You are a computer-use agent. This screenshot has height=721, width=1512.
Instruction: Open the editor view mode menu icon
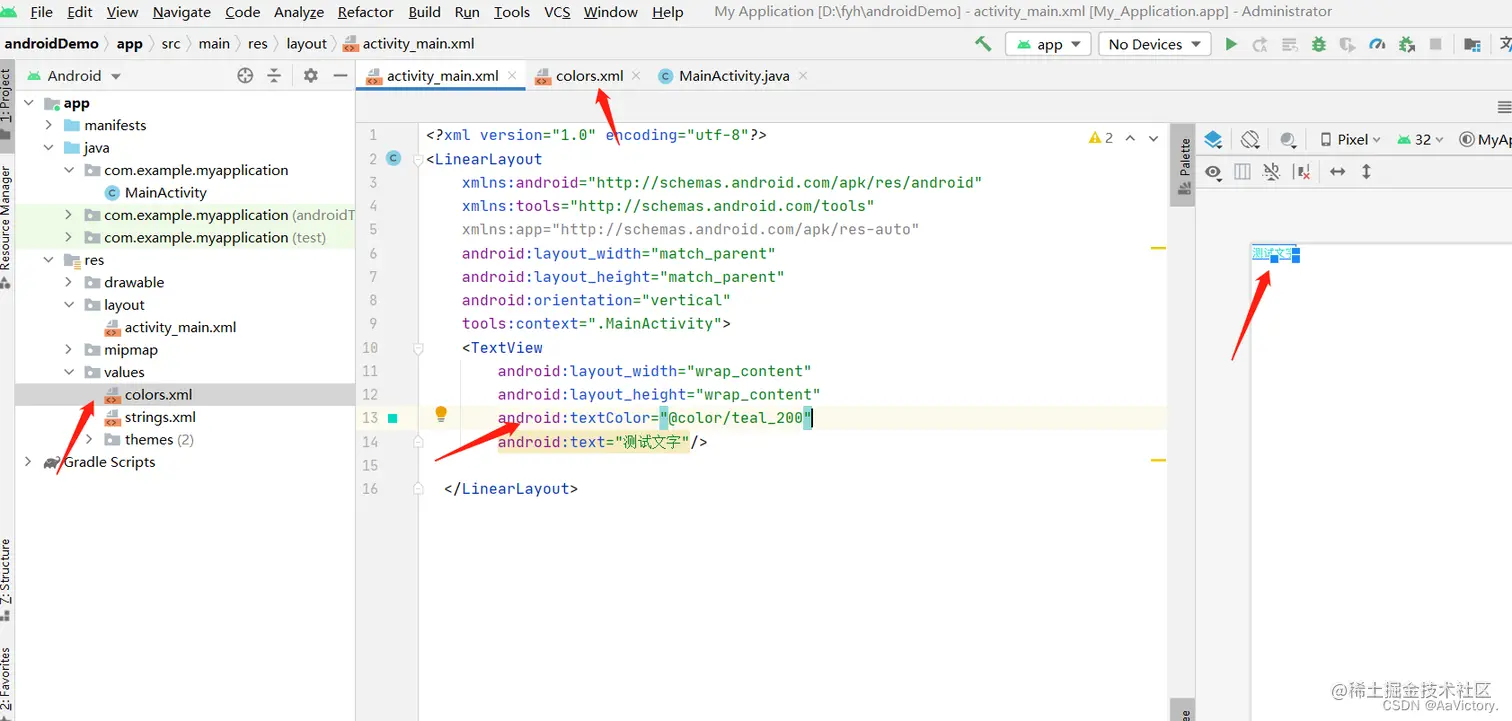point(1504,107)
